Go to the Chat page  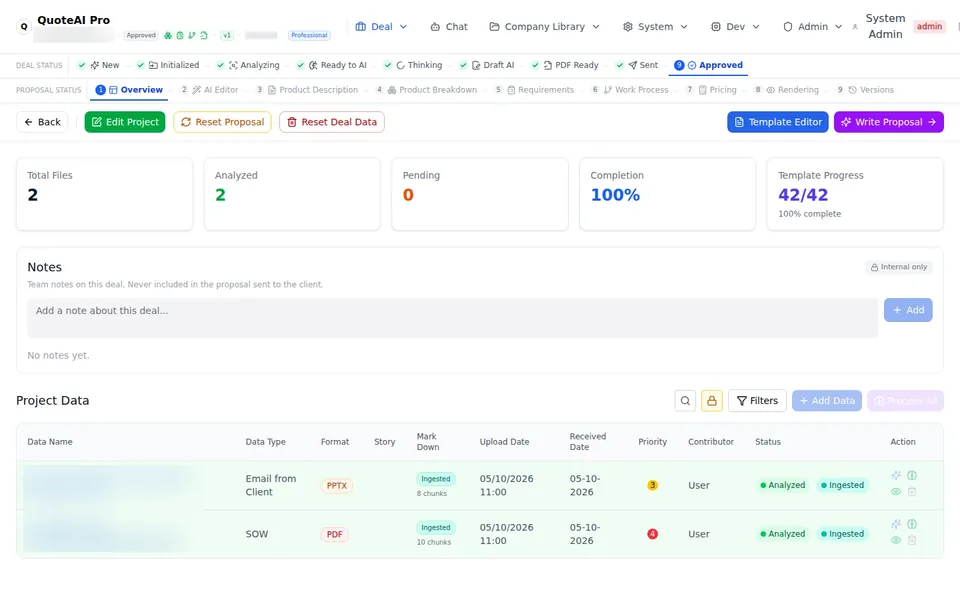pos(449,27)
